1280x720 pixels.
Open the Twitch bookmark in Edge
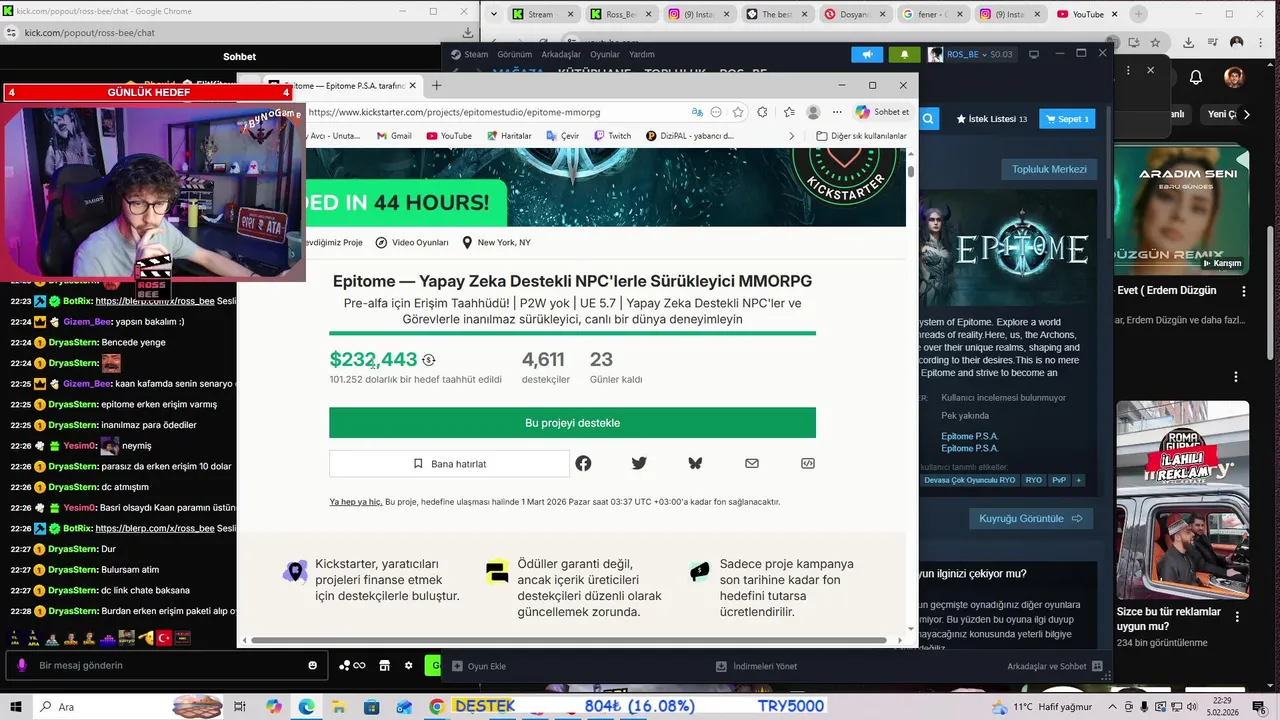click(x=612, y=136)
